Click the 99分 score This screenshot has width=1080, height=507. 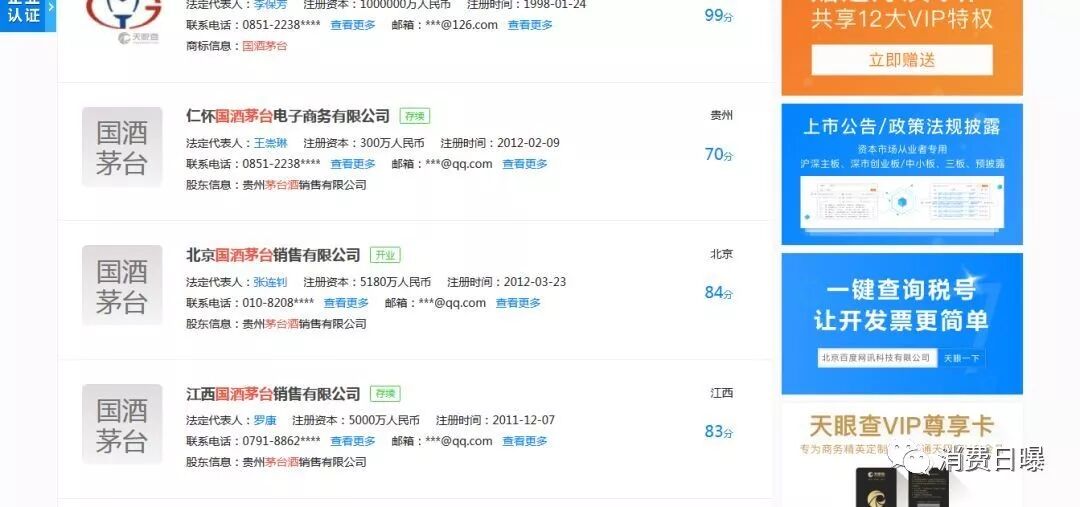(718, 14)
